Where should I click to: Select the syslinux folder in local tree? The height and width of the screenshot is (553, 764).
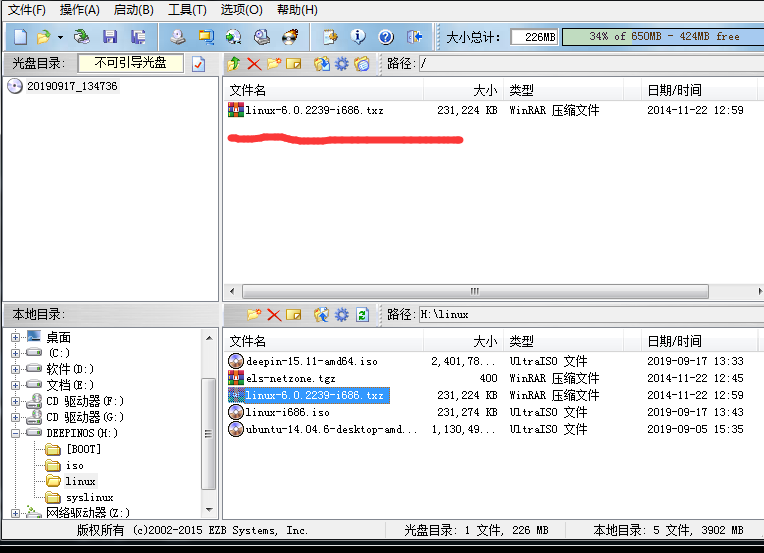point(90,497)
